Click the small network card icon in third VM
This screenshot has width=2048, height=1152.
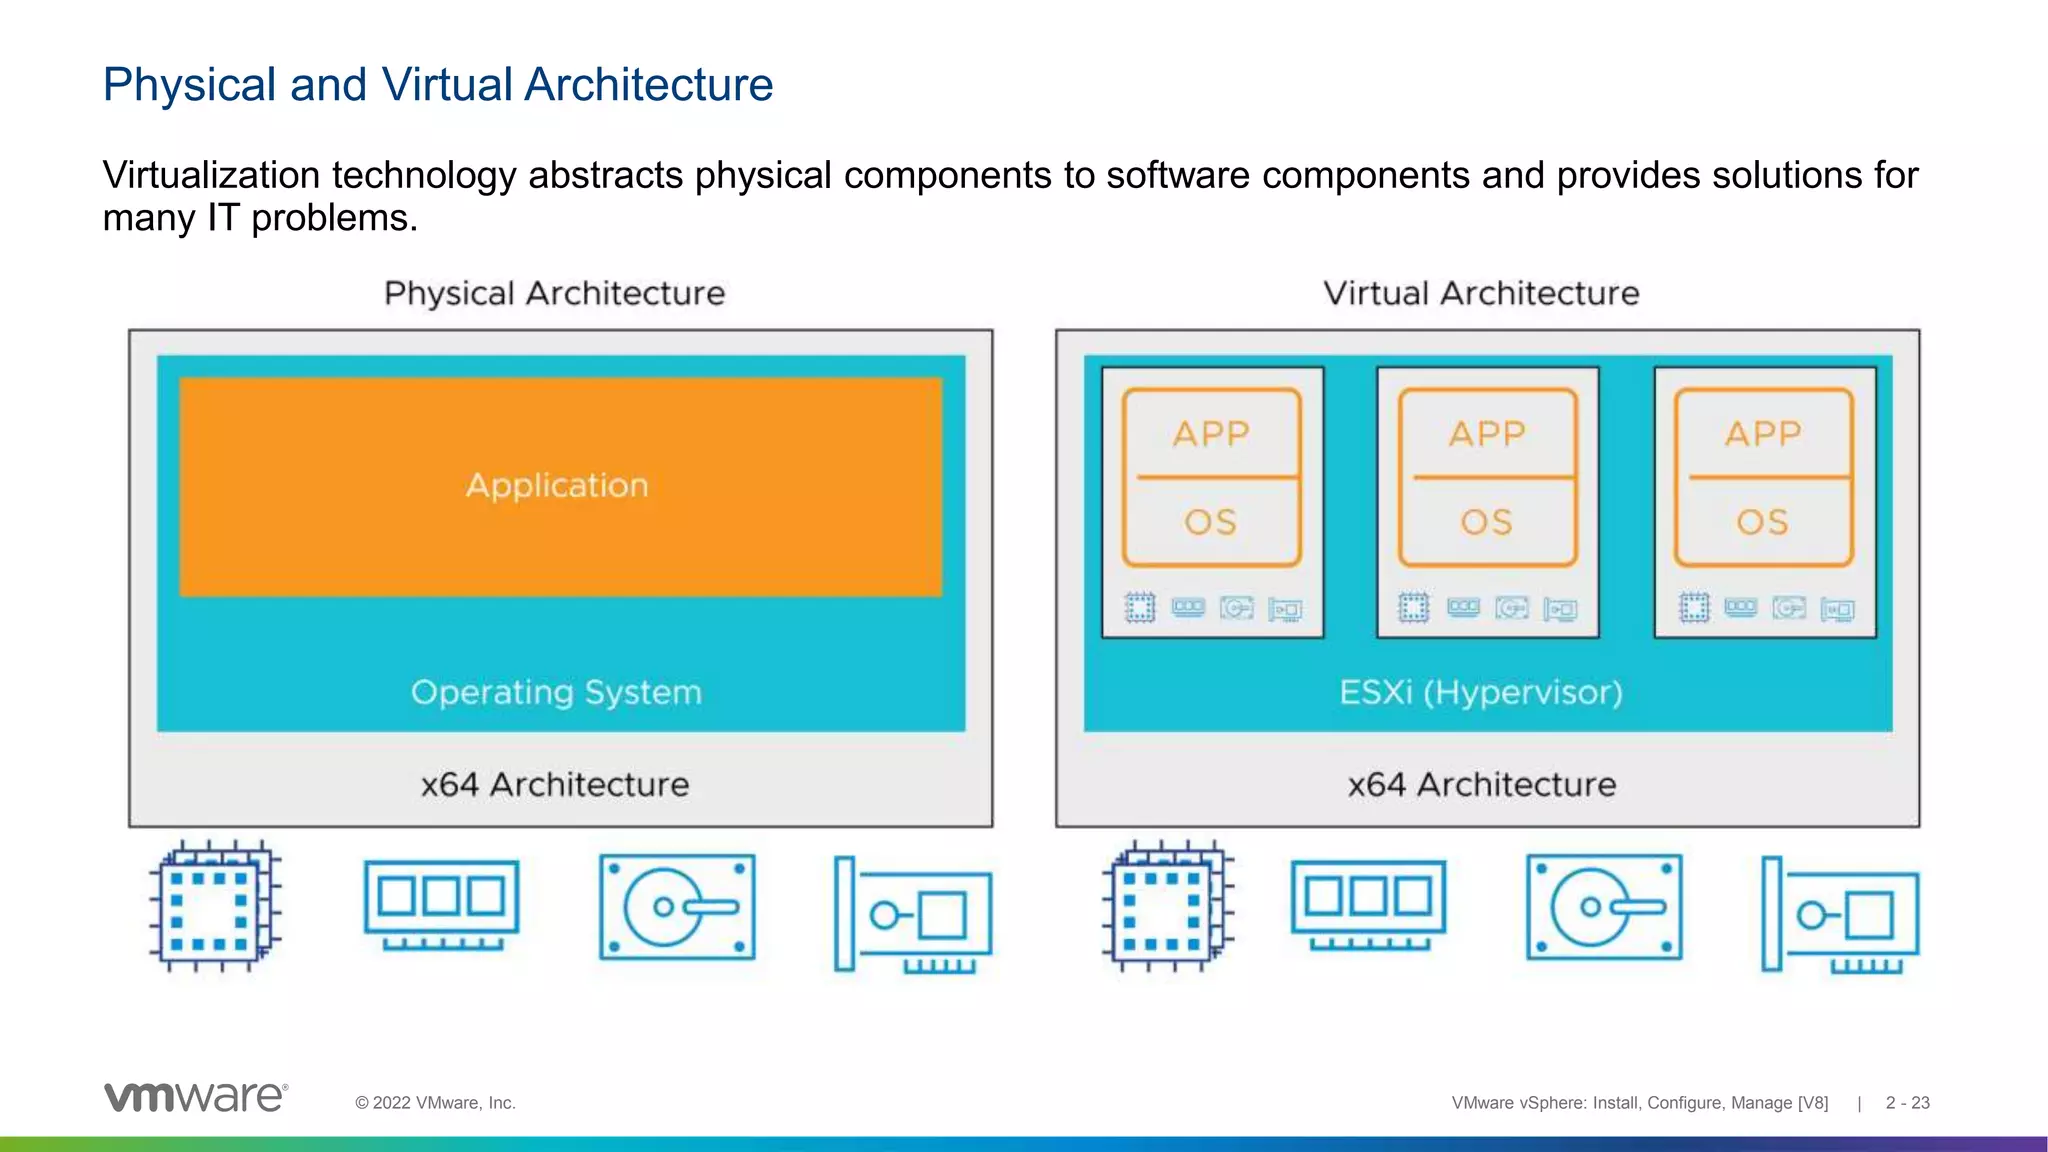pos(1837,609)
